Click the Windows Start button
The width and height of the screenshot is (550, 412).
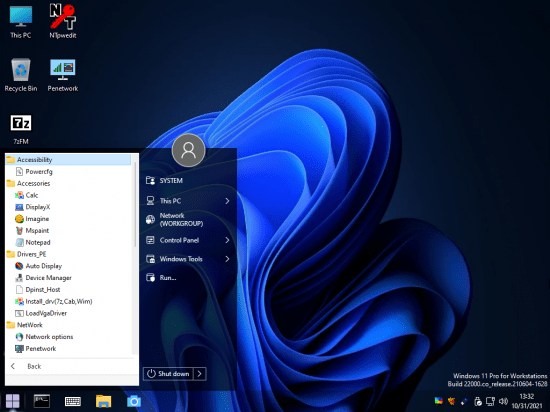13,401
